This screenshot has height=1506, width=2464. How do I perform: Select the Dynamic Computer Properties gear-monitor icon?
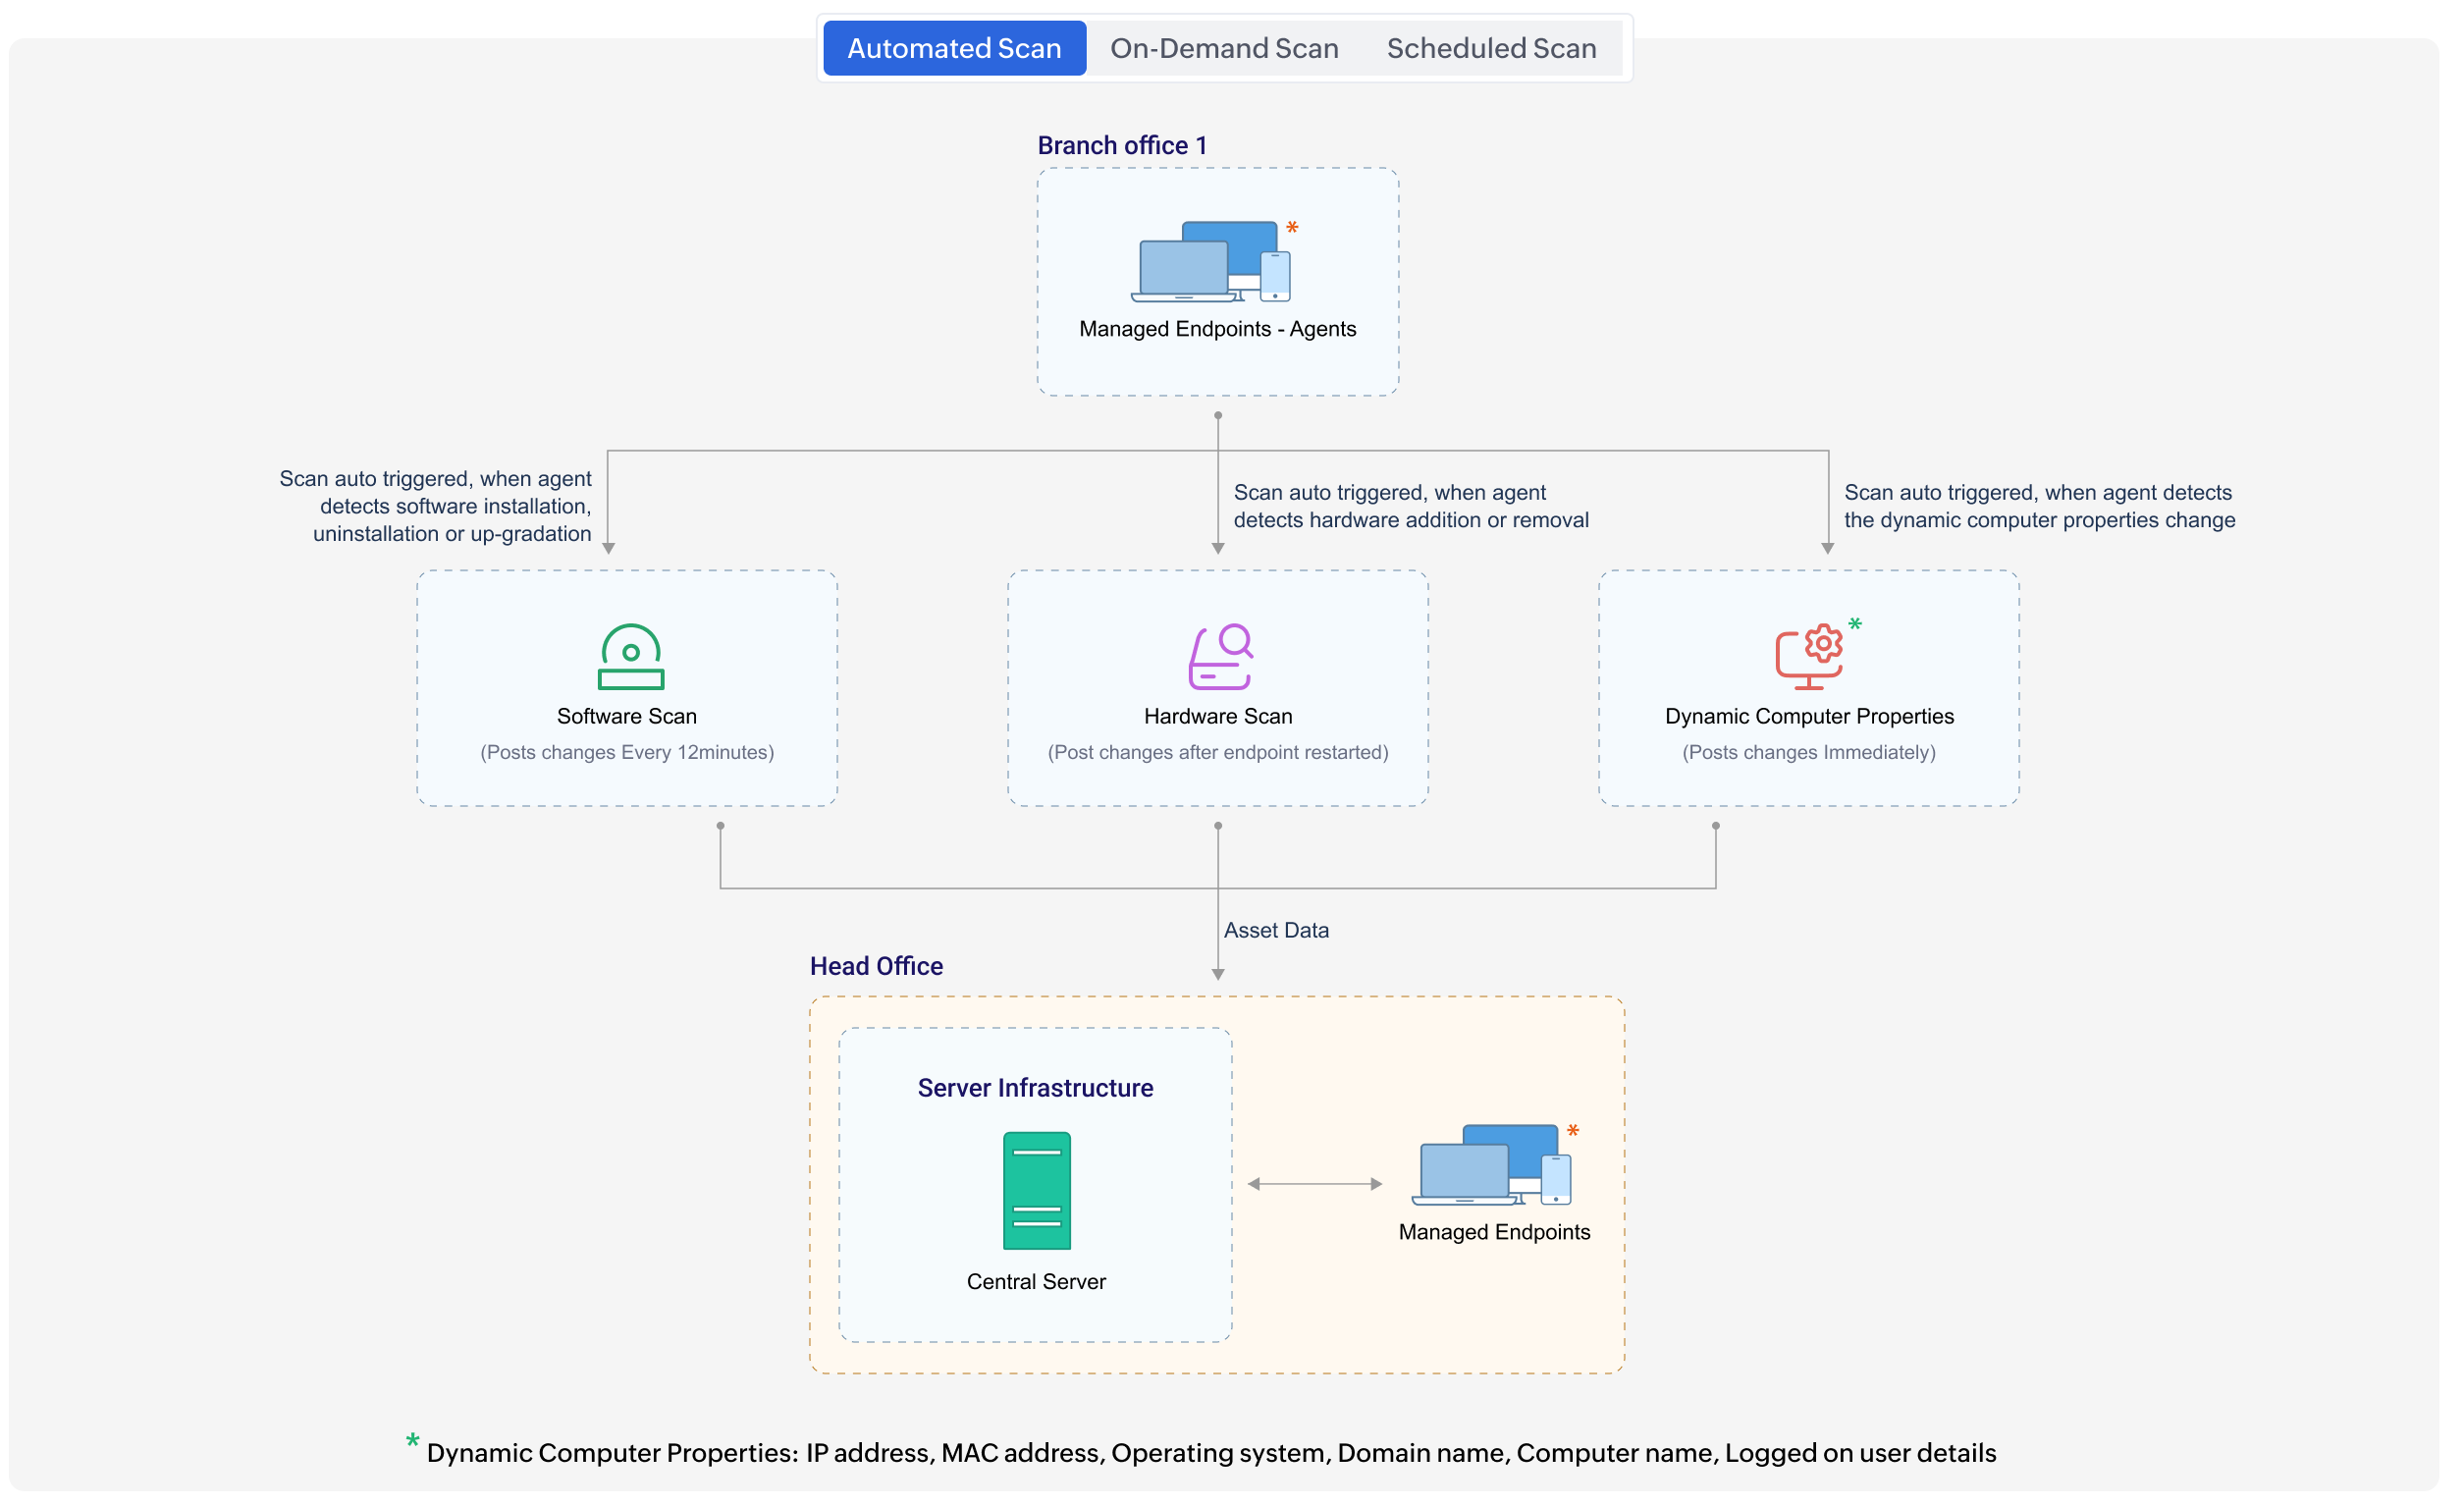1808,657
